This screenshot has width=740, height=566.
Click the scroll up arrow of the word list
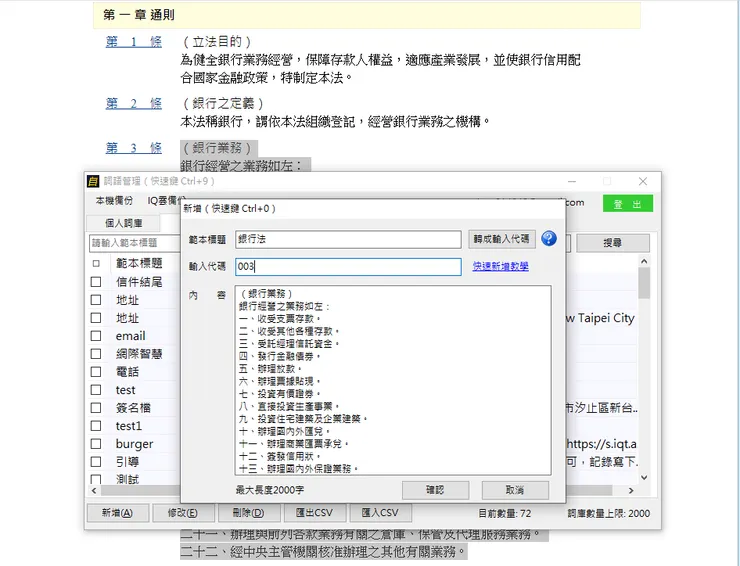pos(644,261)
